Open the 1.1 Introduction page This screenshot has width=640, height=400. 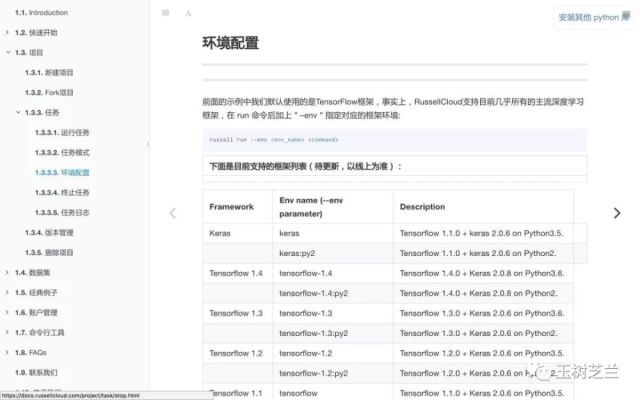(41, 12)
